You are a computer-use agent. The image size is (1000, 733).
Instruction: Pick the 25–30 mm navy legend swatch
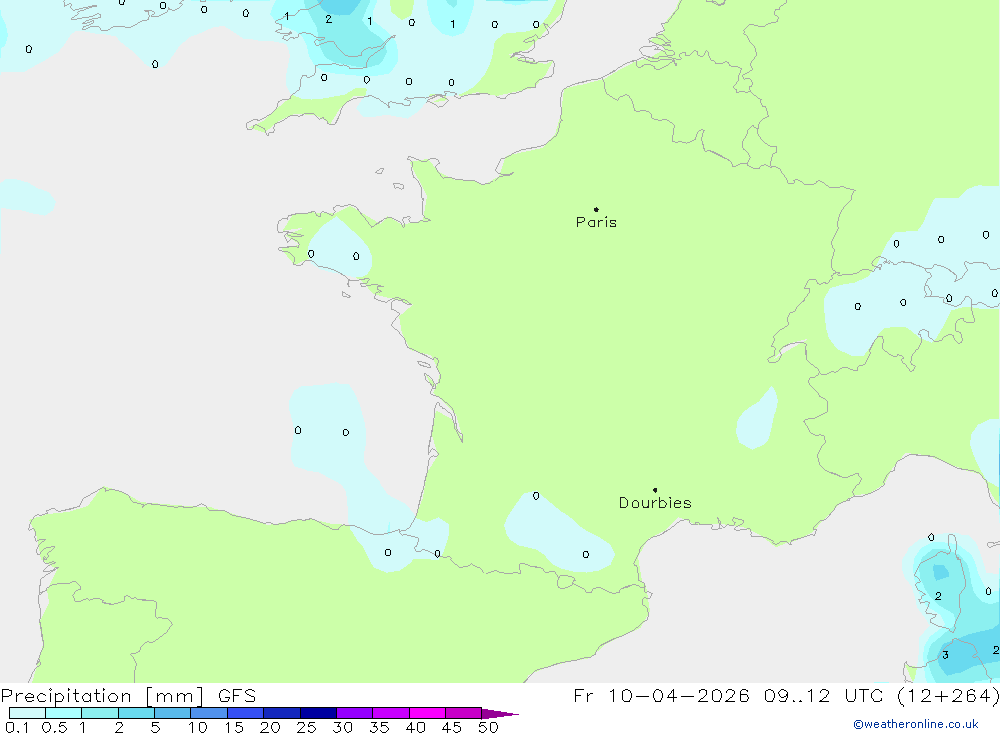click(x=318, y=713)
